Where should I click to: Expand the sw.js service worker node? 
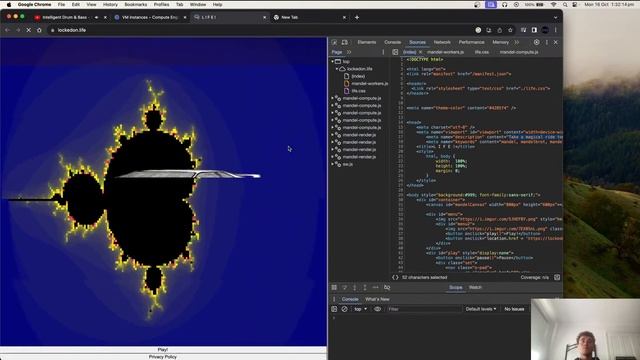pyautogui.click(x=333, y=164)
